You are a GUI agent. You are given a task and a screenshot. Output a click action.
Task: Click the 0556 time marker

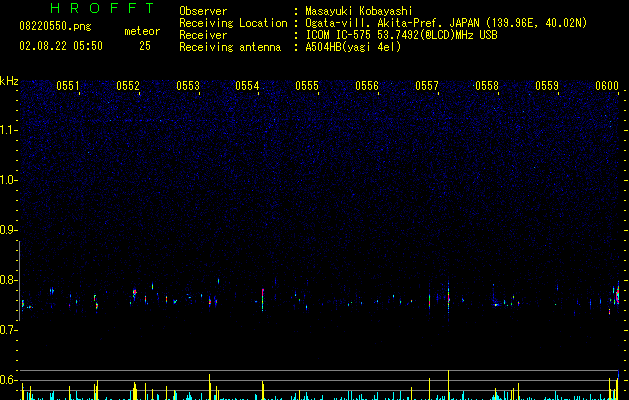click(x=367, y=86)
